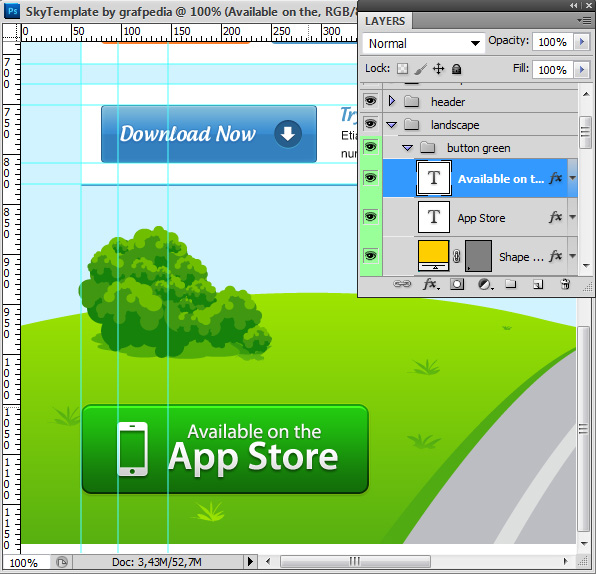This screenshot has height=574, width=596.
Task: Add a layer style fx button
Action: pyautogui.click(x=431, y=284)
